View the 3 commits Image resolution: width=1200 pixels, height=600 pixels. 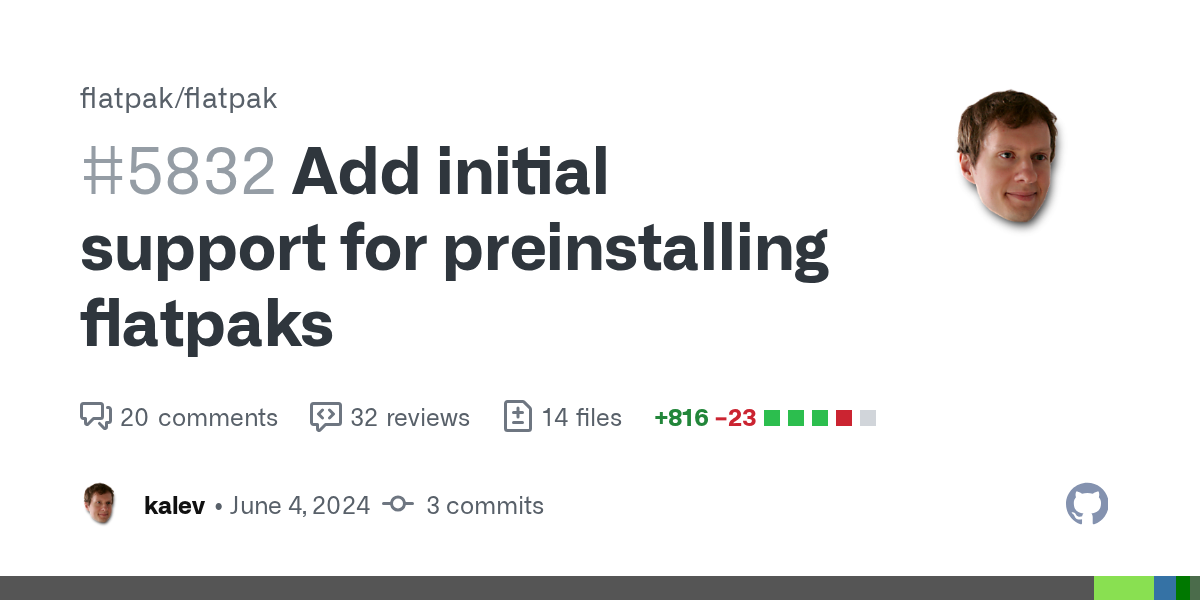[x=484, y=505]
